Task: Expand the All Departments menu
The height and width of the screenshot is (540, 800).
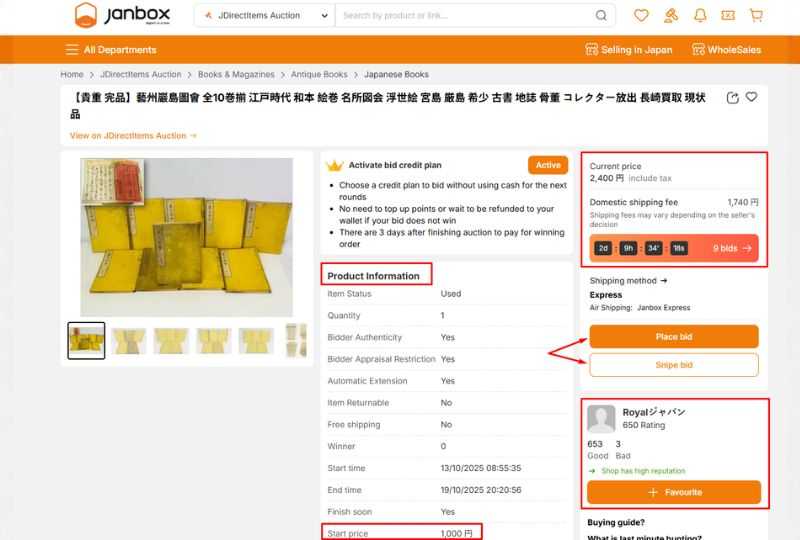Action: (110, 50)
